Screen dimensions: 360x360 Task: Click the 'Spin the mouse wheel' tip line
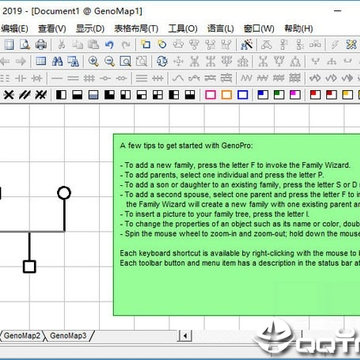click(240, 234)
